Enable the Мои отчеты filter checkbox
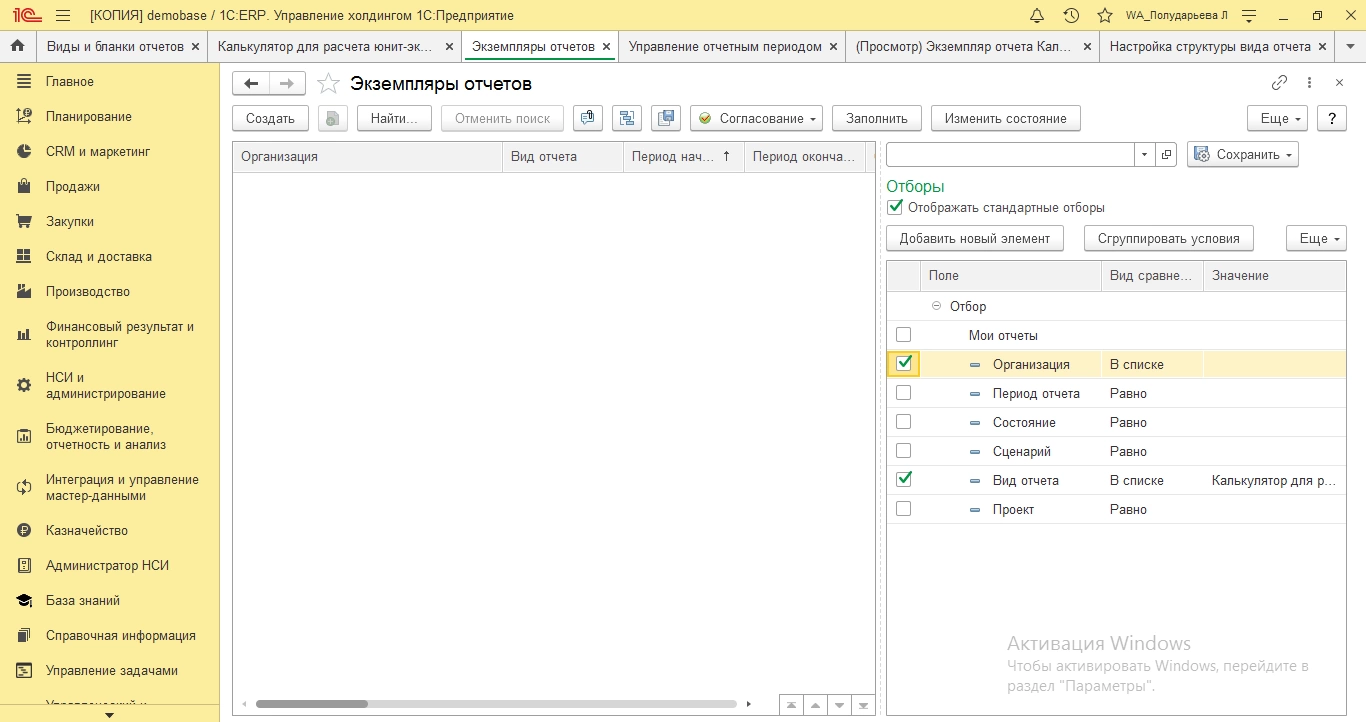1366x722 pixels. pos(904,335)
